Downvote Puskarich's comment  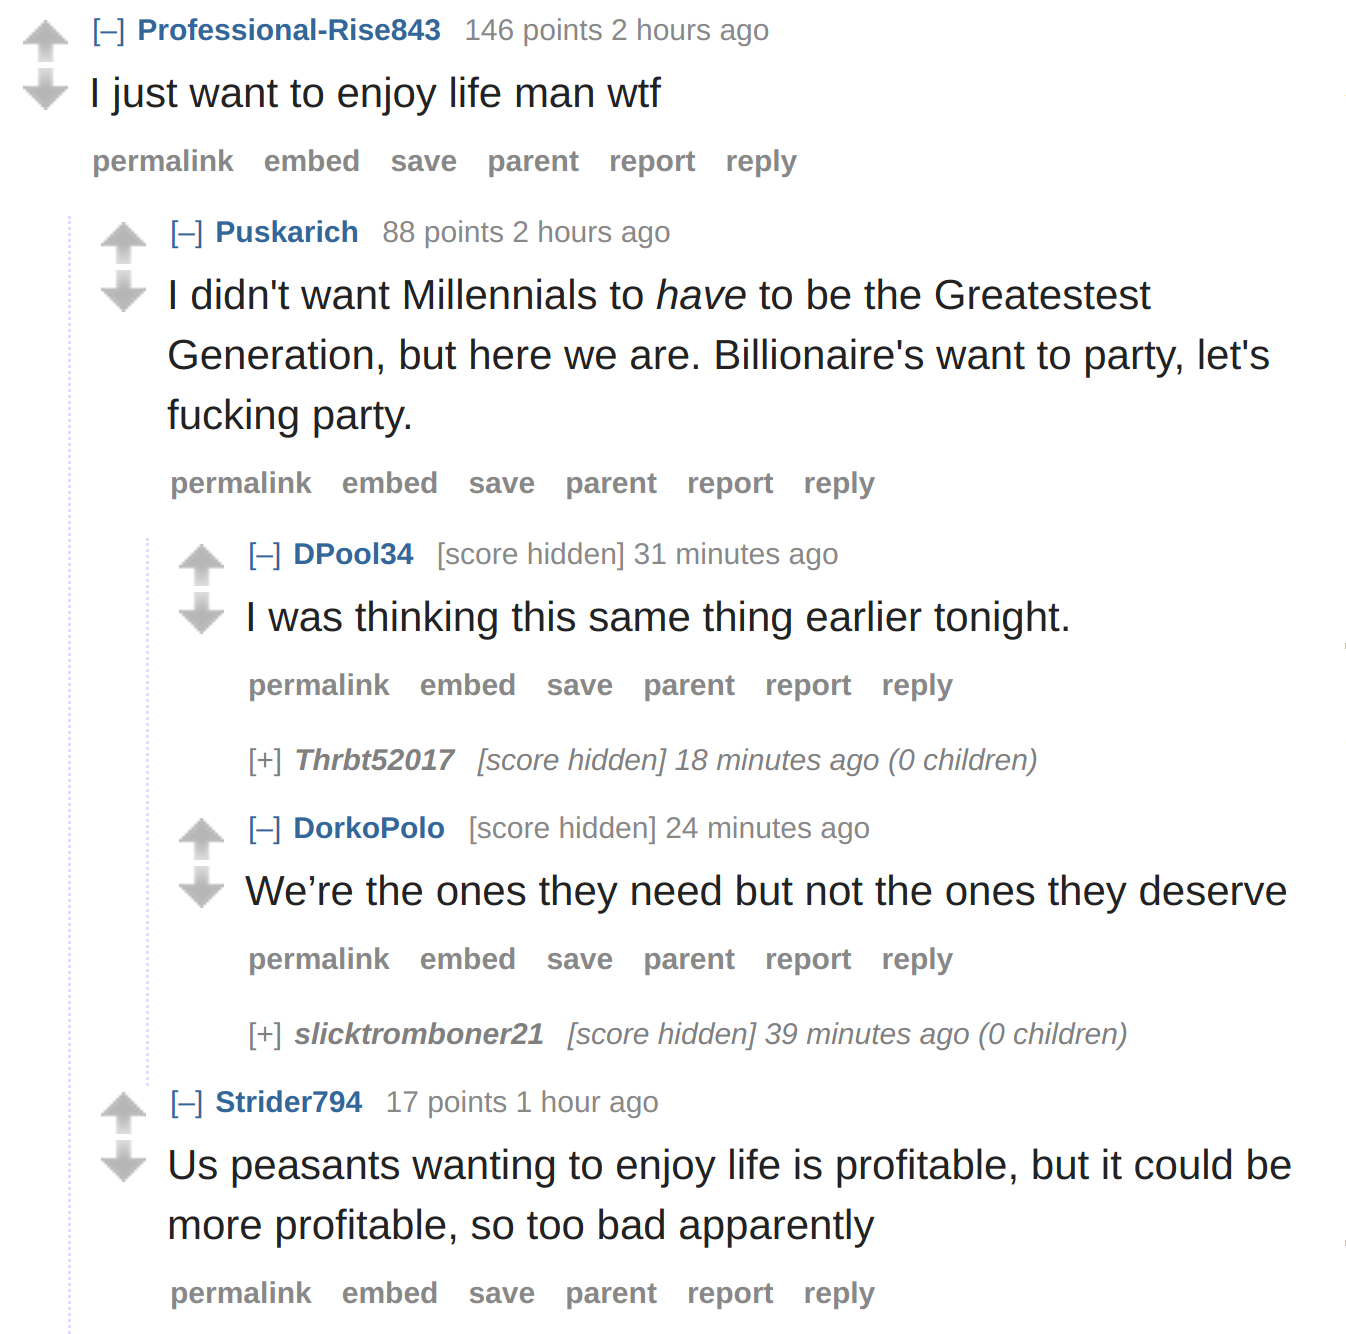[x=123, y=291]
